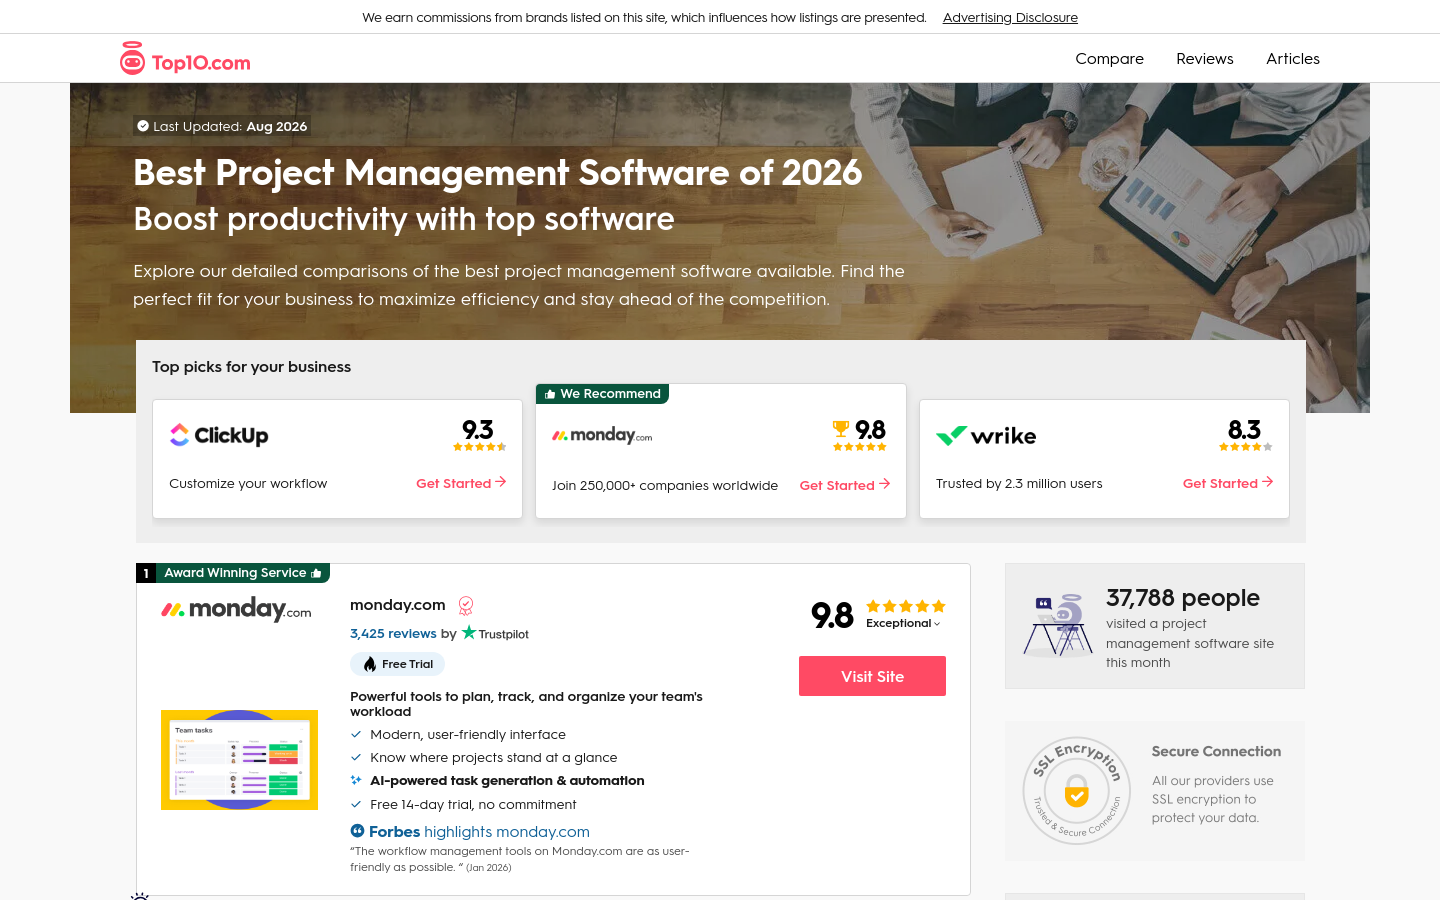This screenshot has width=1440, height=900.
Task: Open the 3,425 reviews link
Action: click(393, 633)
